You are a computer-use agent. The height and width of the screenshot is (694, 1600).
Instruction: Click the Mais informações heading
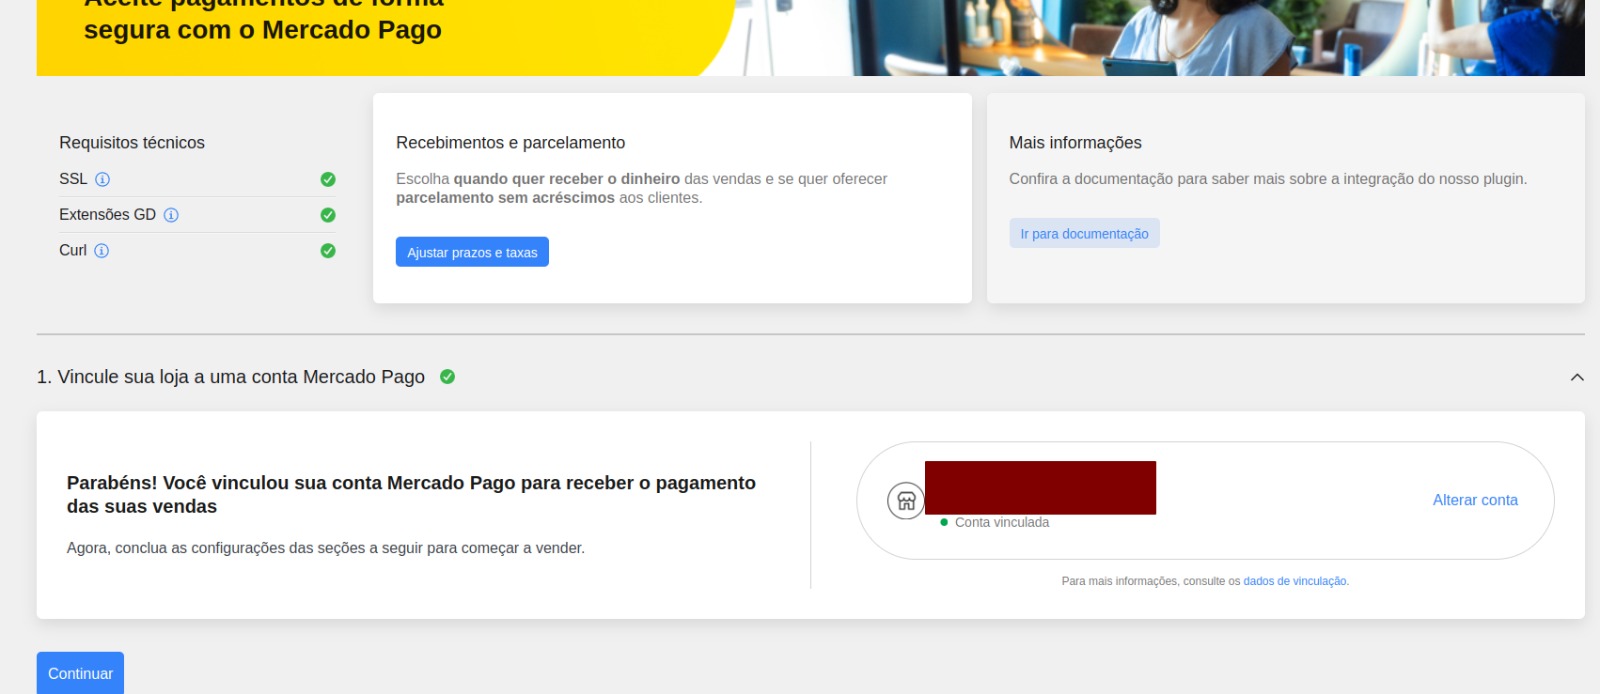tap(1075, 143)
